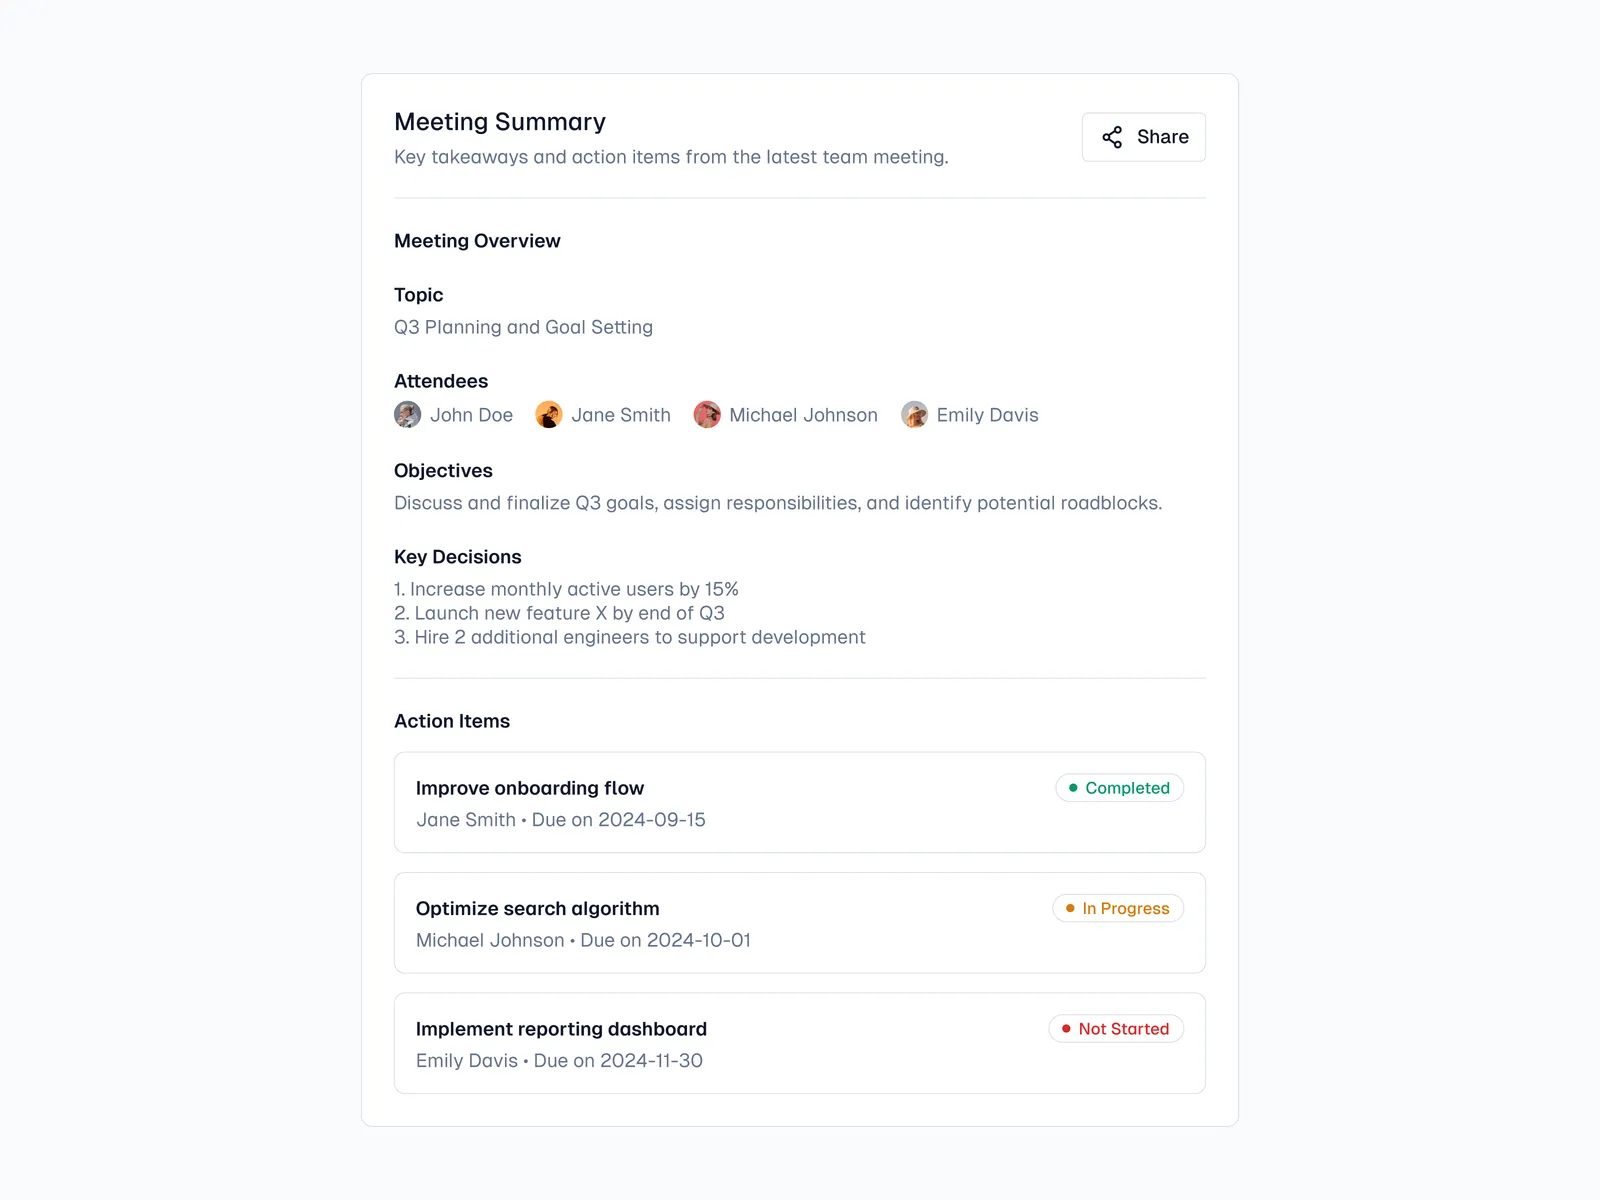This screenshot has width=1600, height=1200.
Task: Open the Implement reporting dashboard title
Action: pos(561,1029)
